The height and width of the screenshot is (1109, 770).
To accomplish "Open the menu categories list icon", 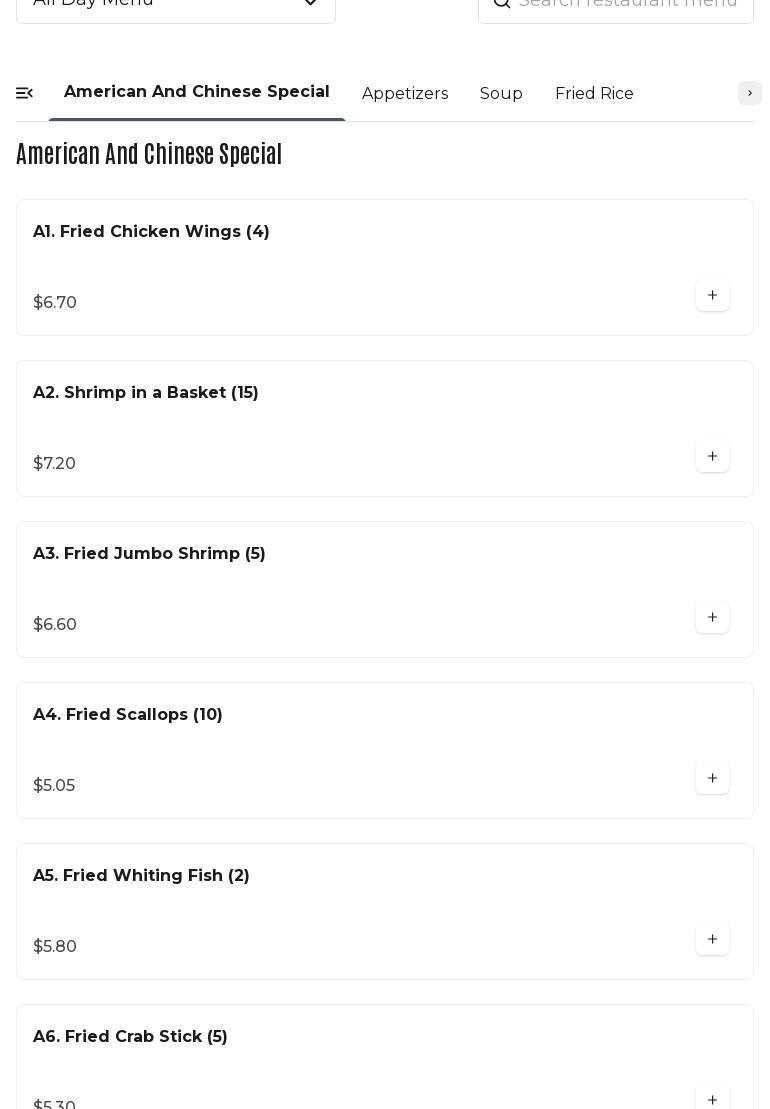I will 25,93.
